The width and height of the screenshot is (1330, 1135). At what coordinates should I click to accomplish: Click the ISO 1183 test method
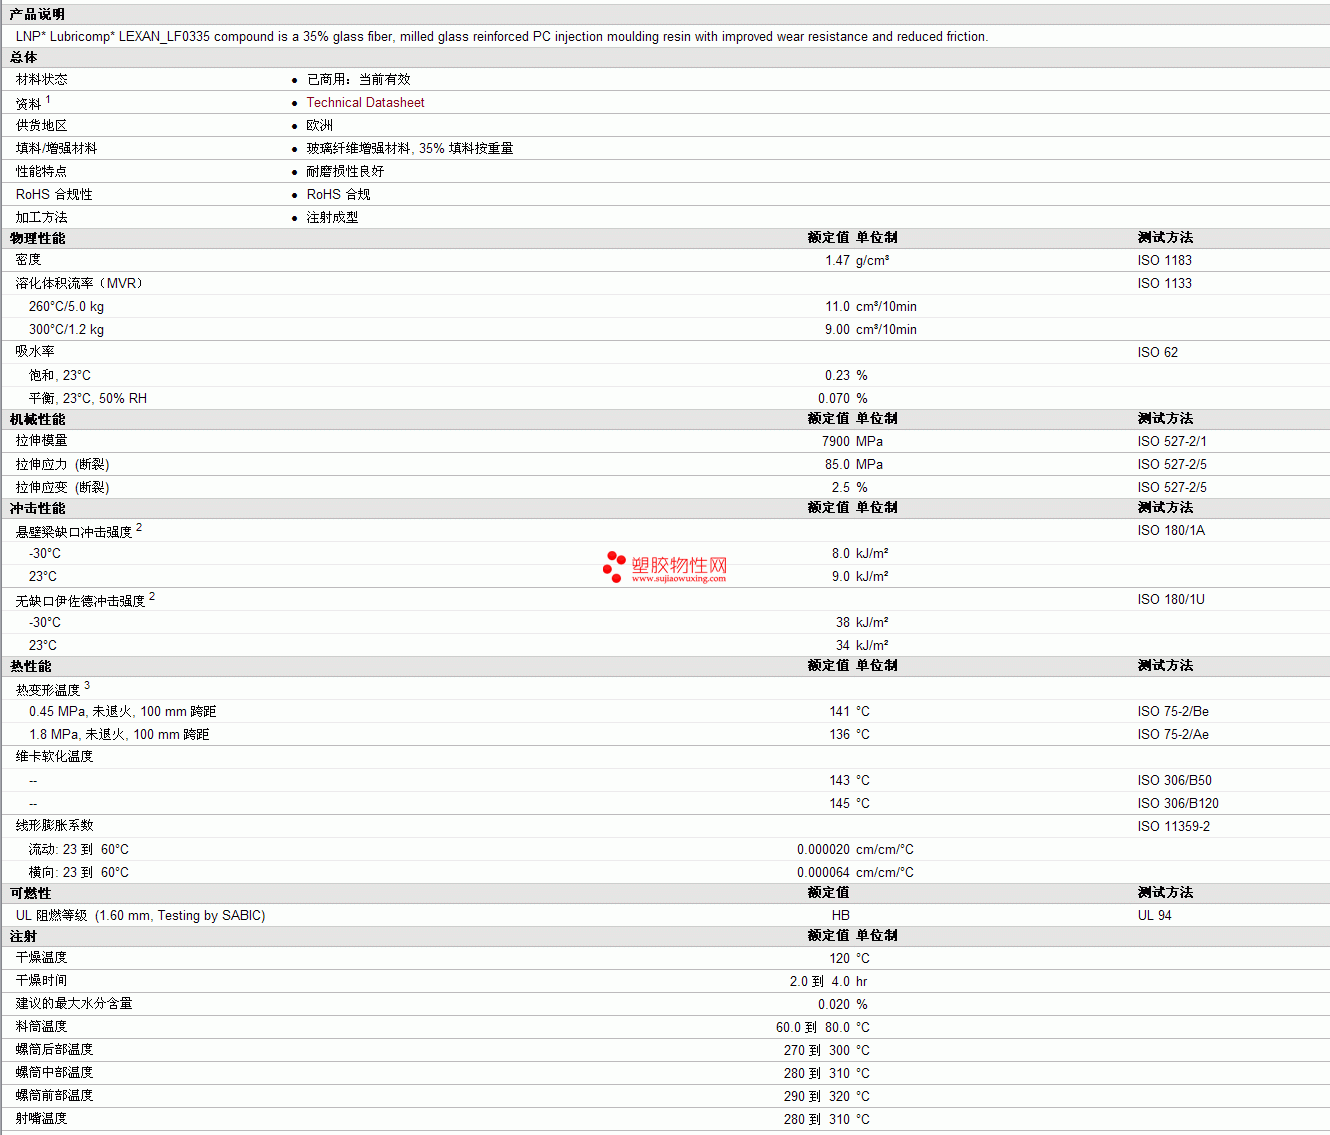[x=1164, y=260]
